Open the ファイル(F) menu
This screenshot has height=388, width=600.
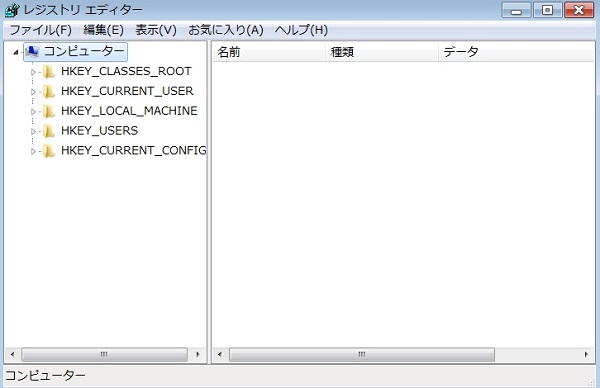point(41,30)
